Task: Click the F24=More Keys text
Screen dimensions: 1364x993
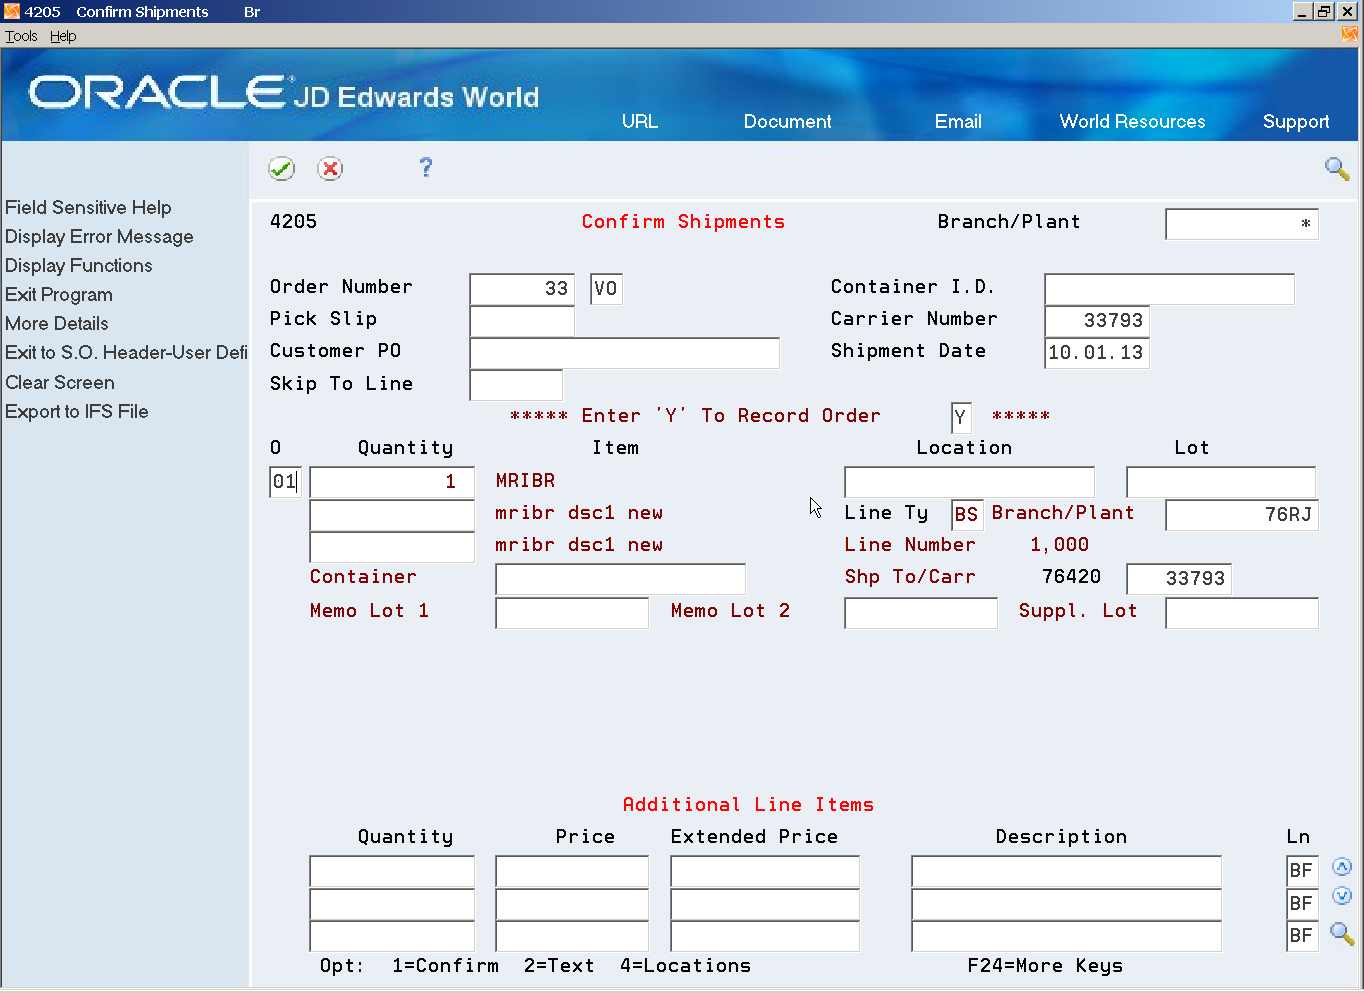Action: pos(1045,966)
